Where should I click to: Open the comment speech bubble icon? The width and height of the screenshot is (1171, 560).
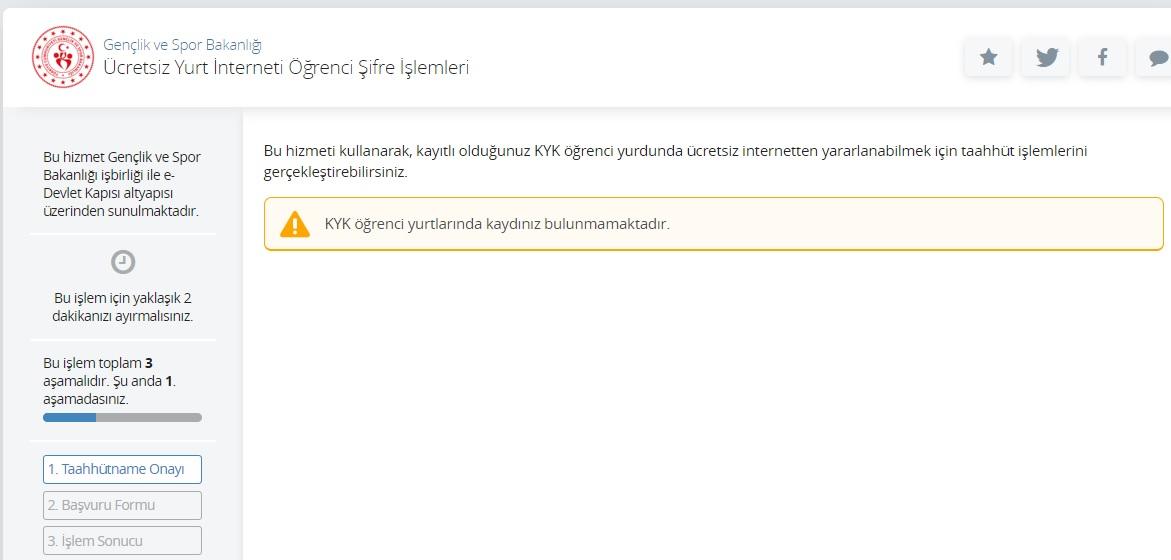[x=1157, y=57]
